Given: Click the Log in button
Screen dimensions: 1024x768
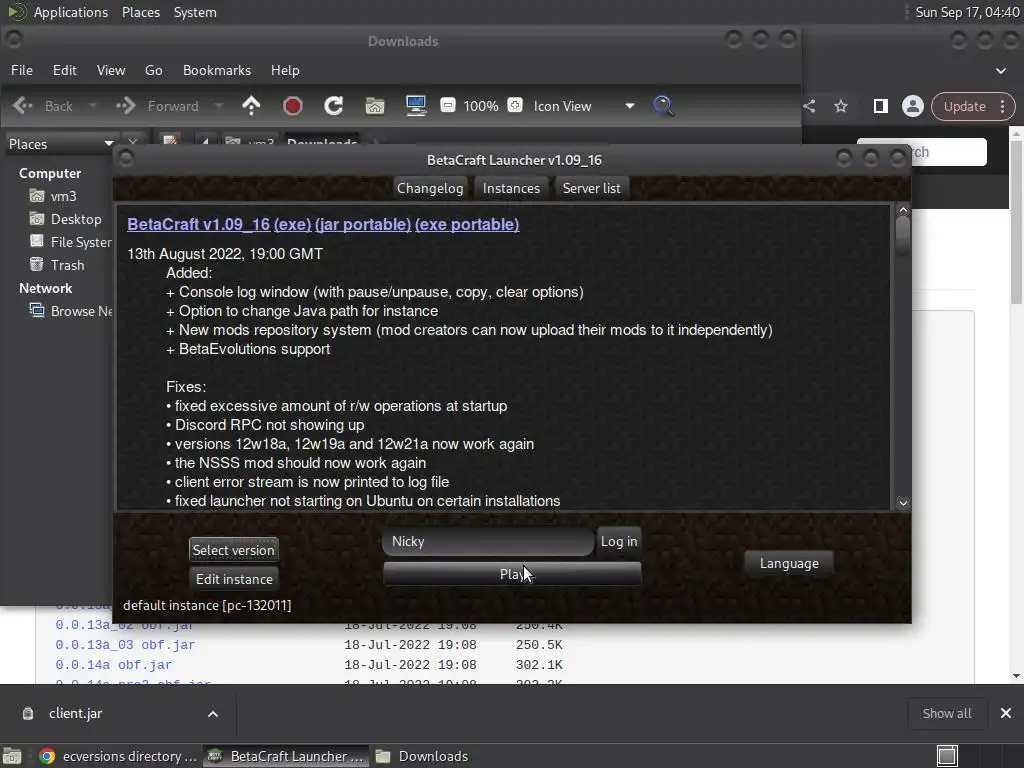Looking at the screenshot, I should [618, 541].
